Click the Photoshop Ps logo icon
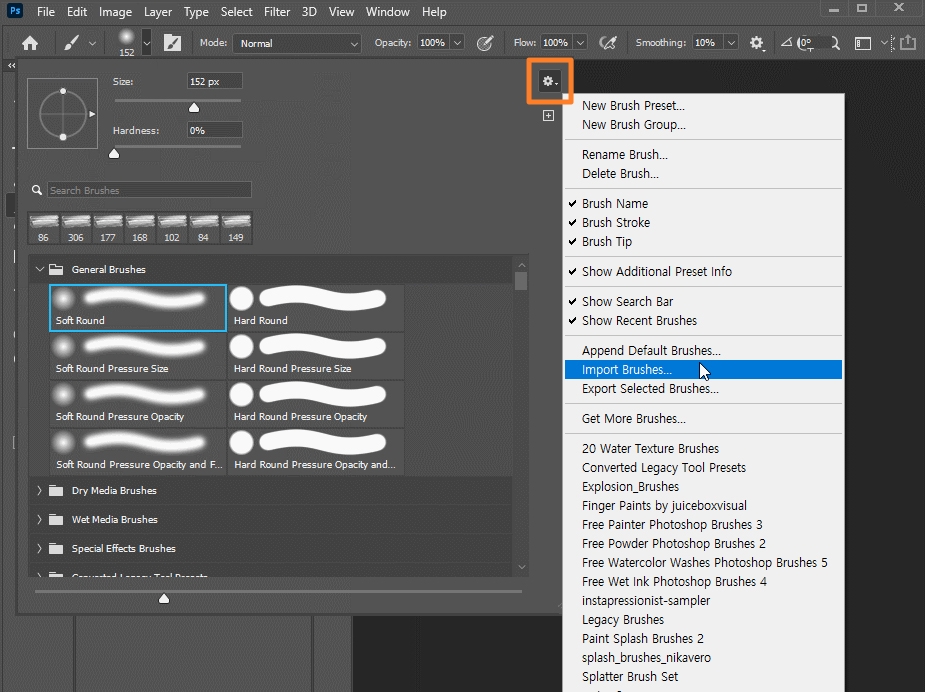 click(15, 11)
